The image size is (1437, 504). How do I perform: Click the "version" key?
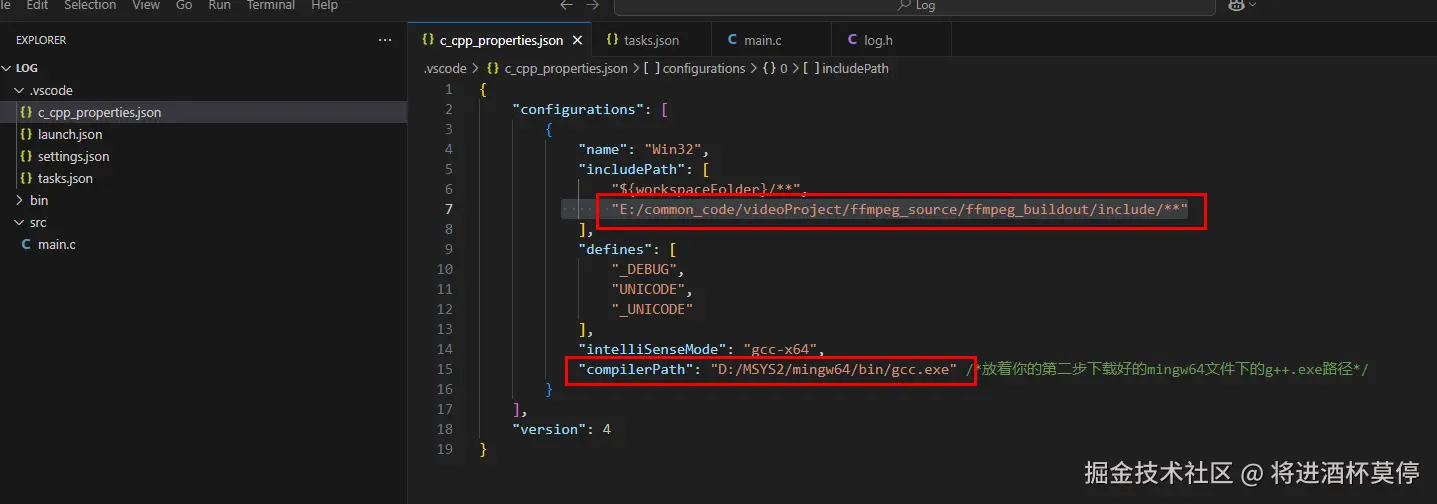coord(548,429)
